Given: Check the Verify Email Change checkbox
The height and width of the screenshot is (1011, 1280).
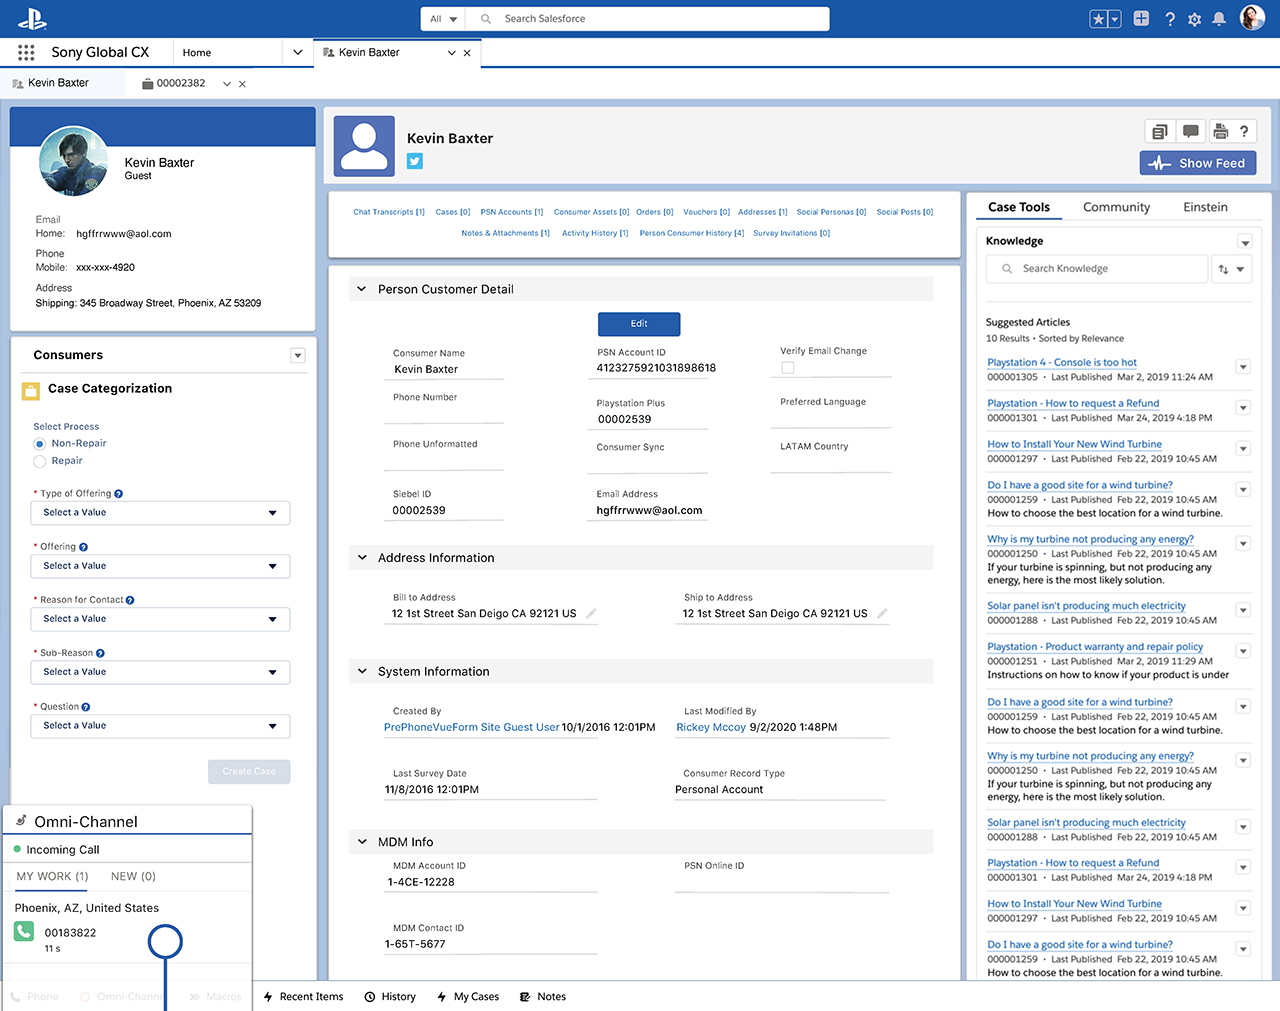Looking at the screenshot, I should [x=788, y=368].
